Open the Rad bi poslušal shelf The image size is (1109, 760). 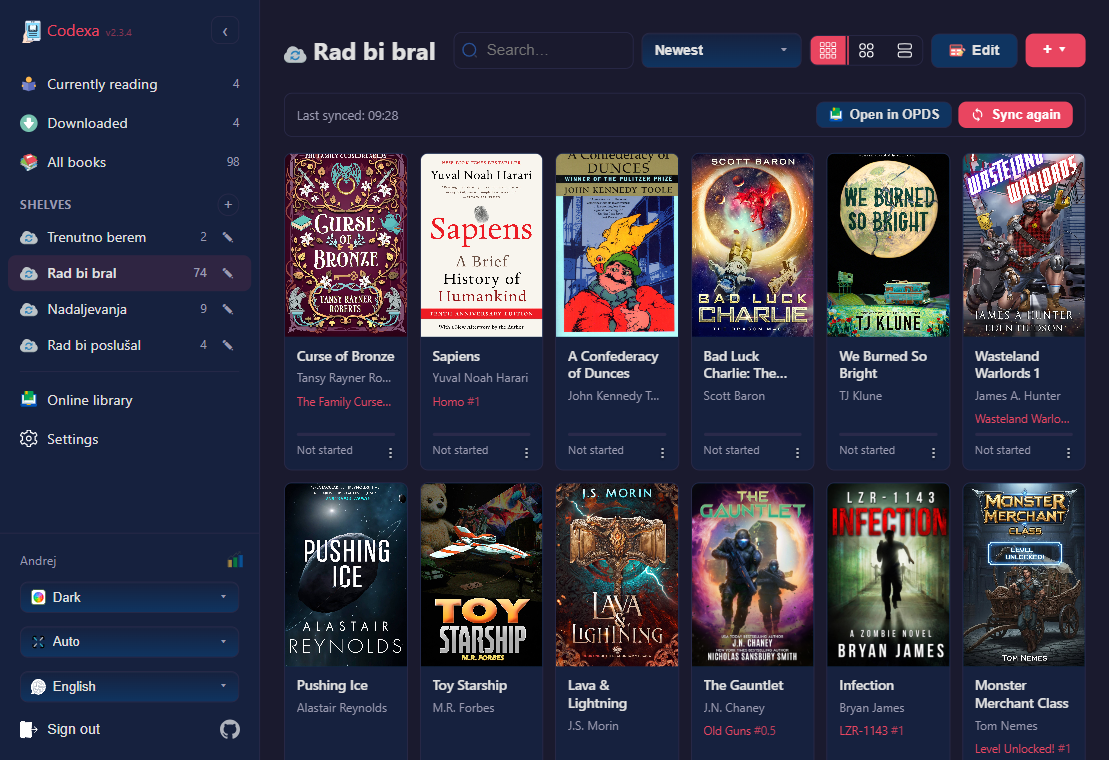tap(129, 345)
